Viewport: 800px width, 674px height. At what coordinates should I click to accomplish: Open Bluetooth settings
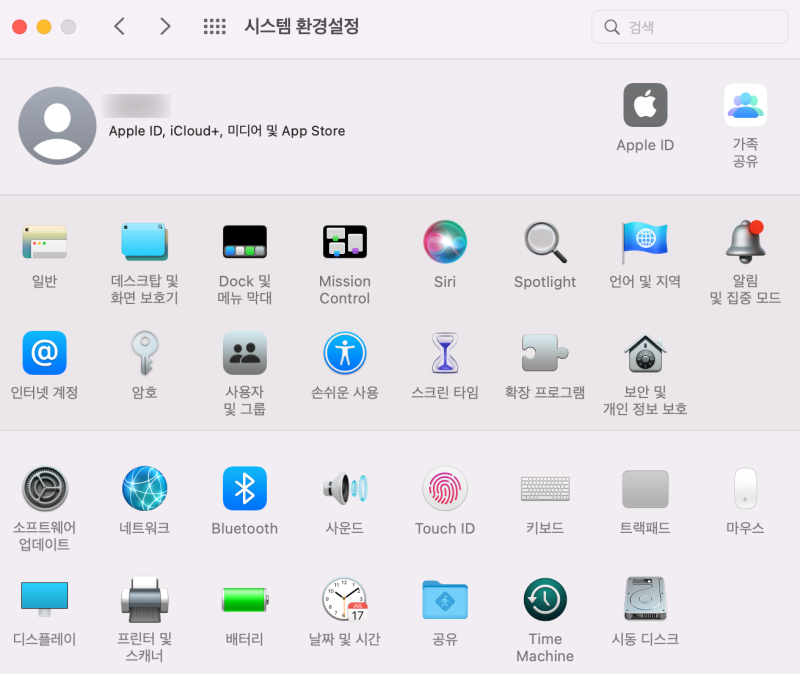(245, 489)
